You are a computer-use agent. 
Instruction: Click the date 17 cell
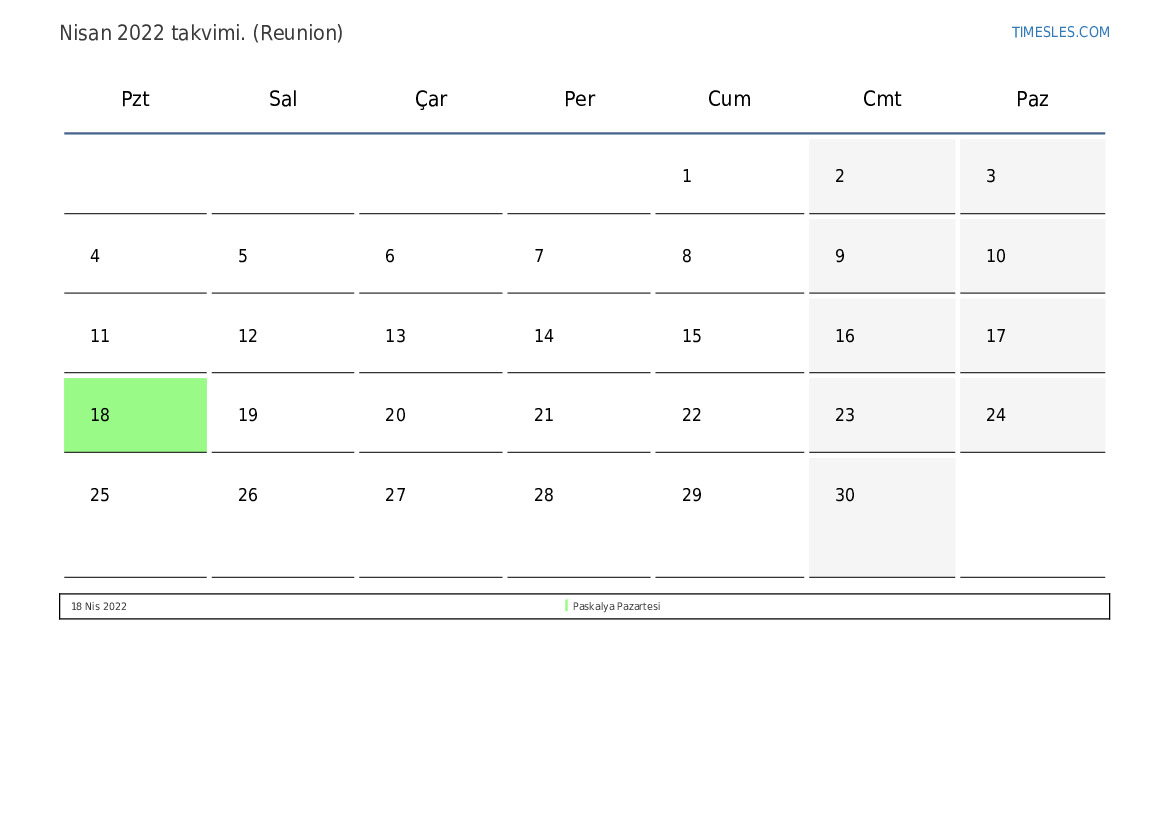click(x=1033, y=336)
